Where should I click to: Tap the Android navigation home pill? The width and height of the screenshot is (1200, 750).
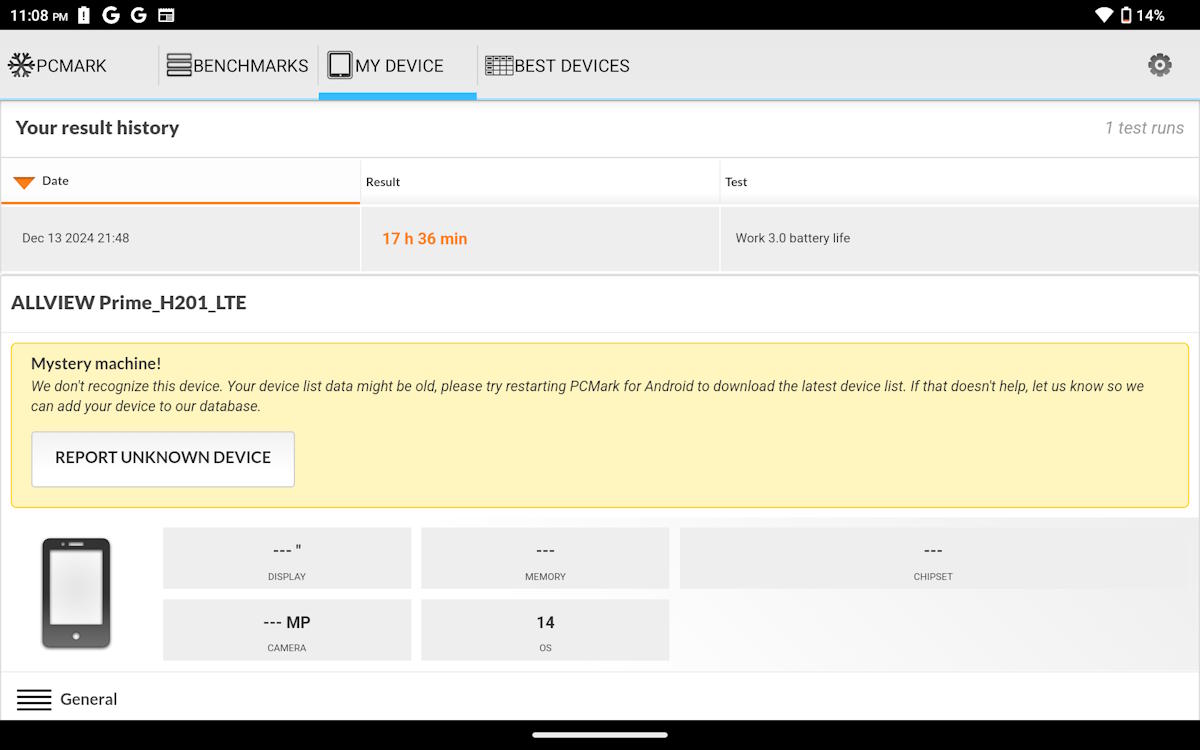600,735
